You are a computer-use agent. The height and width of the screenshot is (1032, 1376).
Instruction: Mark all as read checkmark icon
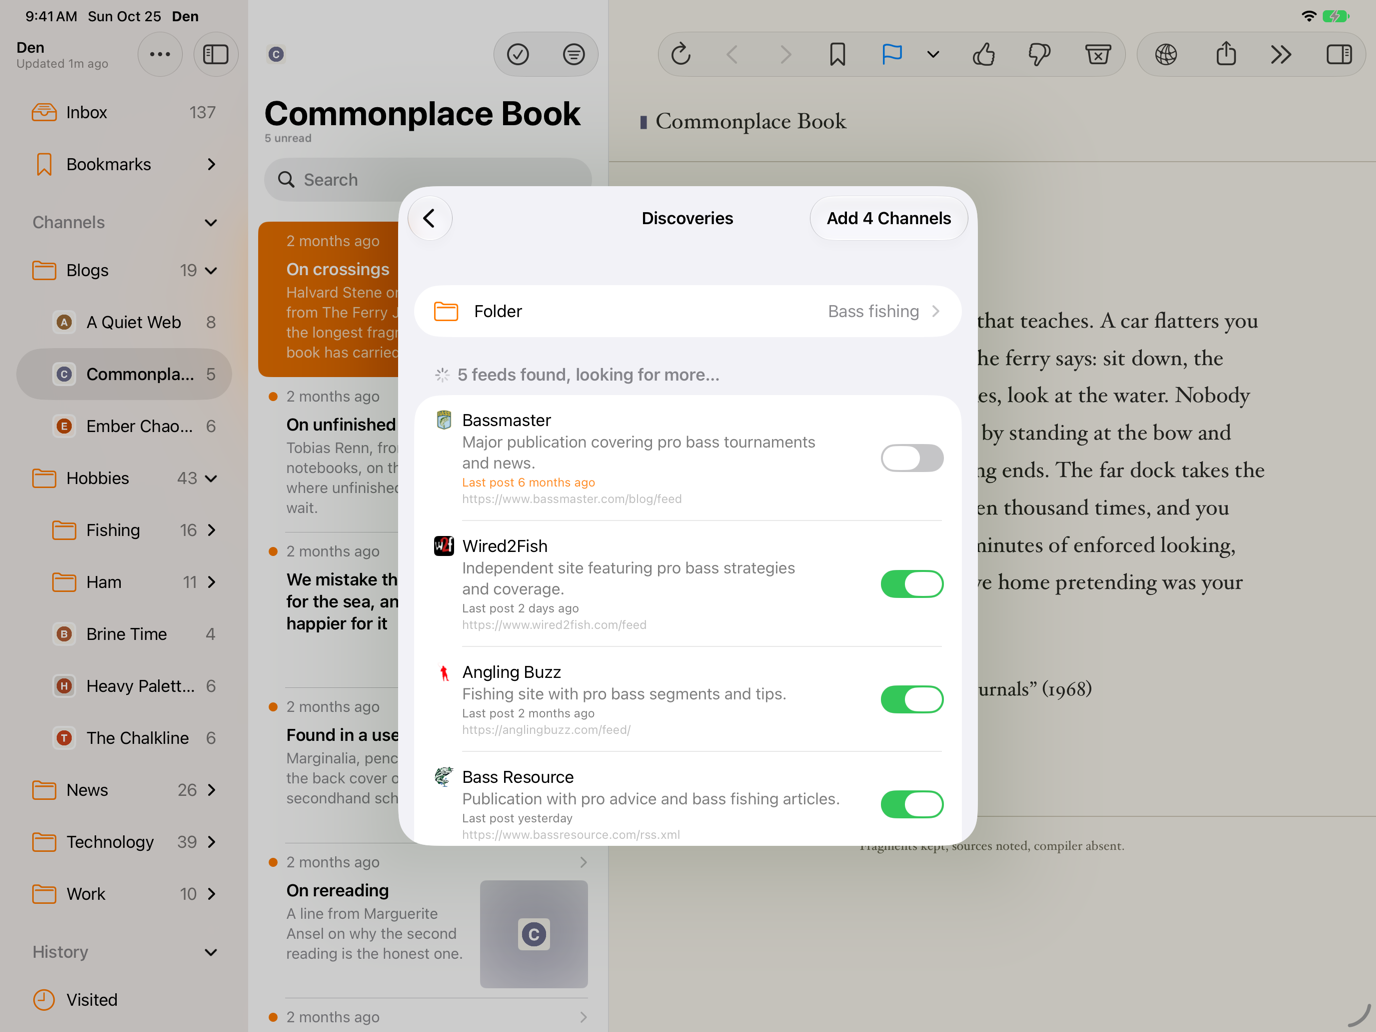click(x=518, y=54)
